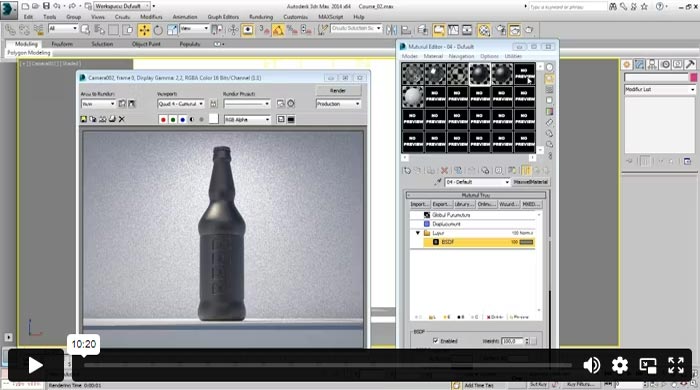Click the Library... button
700x390 pixels.
pos(464,204)
